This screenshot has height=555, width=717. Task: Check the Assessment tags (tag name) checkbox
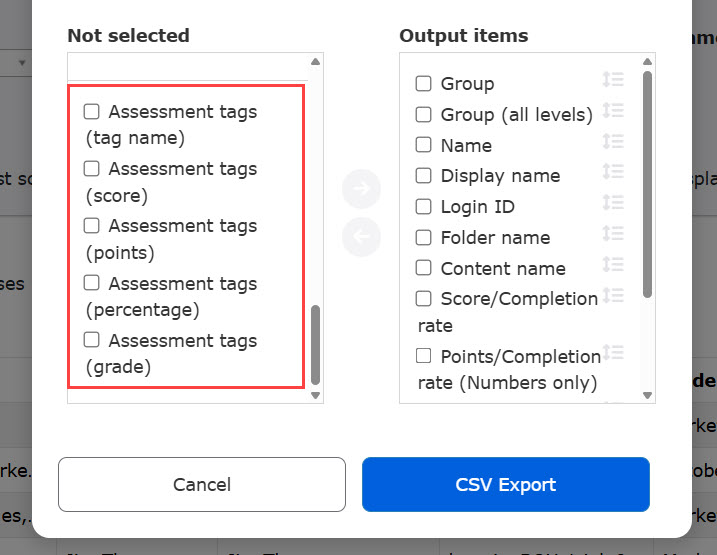92,111
